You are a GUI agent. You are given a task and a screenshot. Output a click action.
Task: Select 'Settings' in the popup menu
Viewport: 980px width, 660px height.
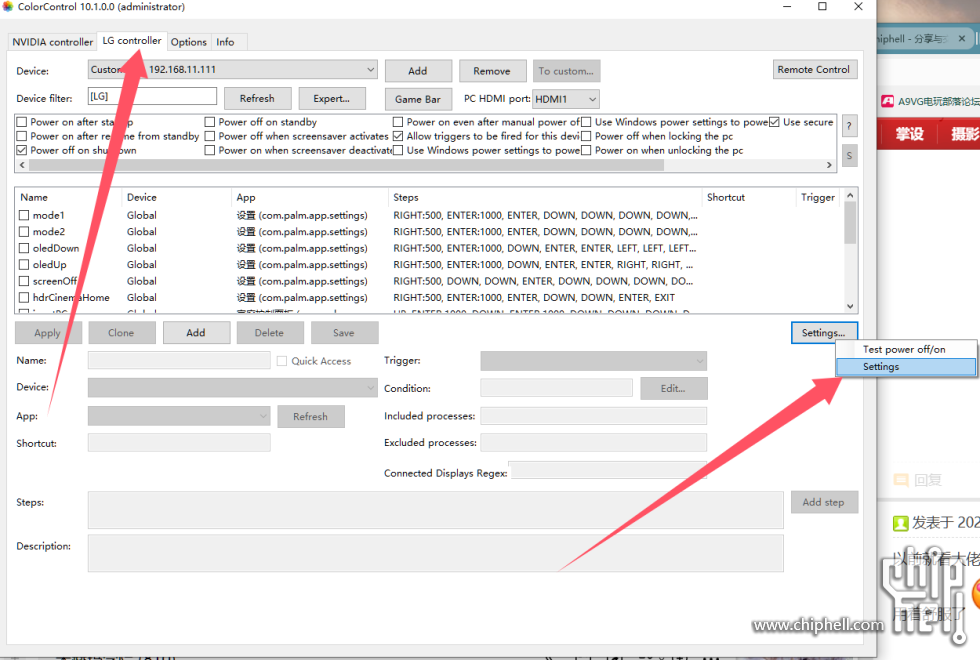coord(906,367)
